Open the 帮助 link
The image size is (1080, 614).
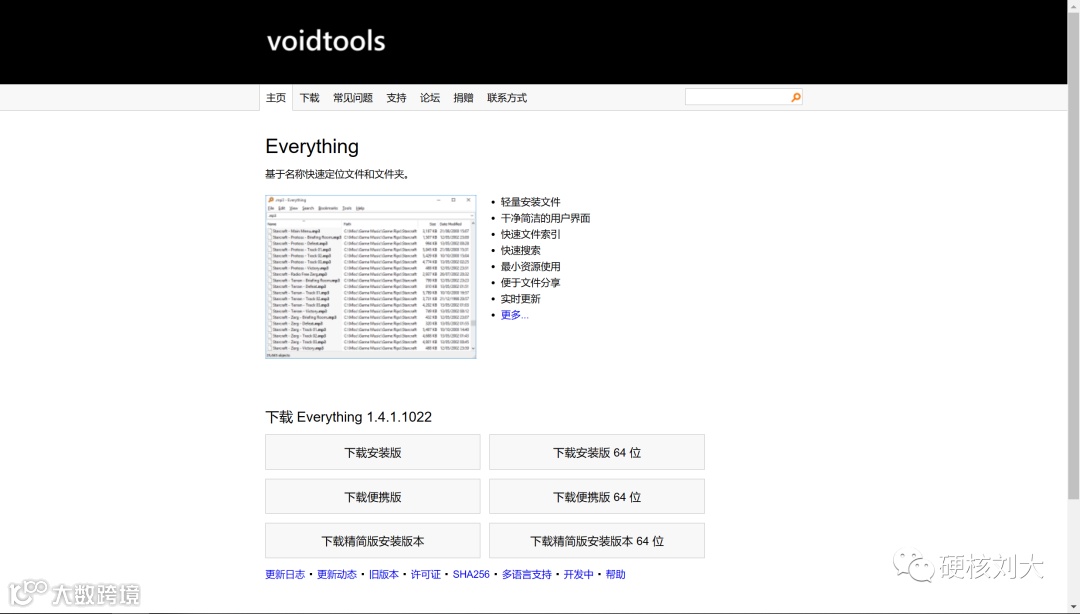pos(616,574)
